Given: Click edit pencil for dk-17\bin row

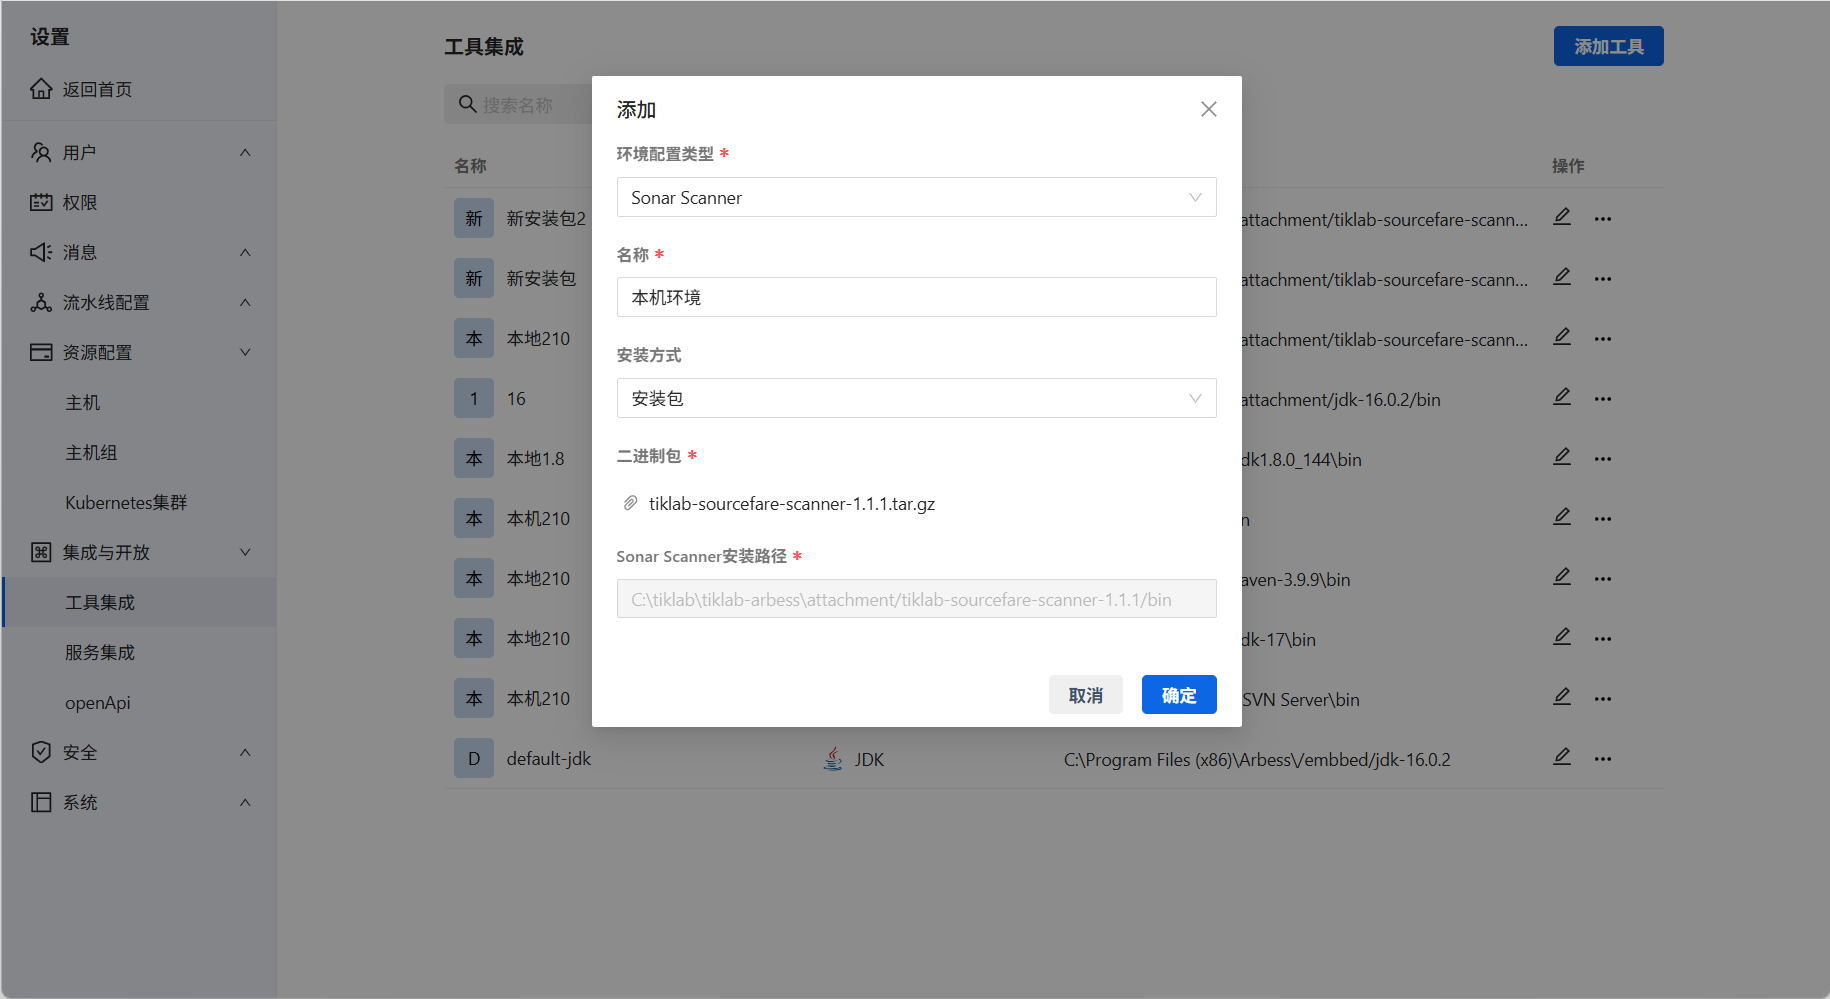Looking at the screenshot, I should pyautogui.click(x=1562, y=637).
